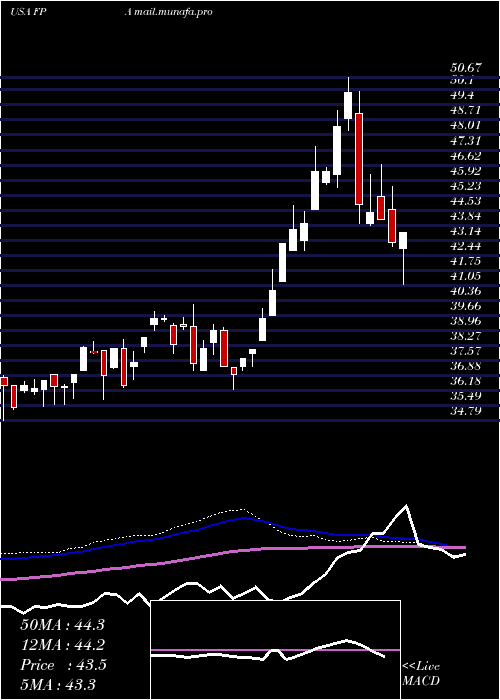This screenshot has height=700, width=500.
Task: Click the 38.27 price level label
Action: click(466, 336)
